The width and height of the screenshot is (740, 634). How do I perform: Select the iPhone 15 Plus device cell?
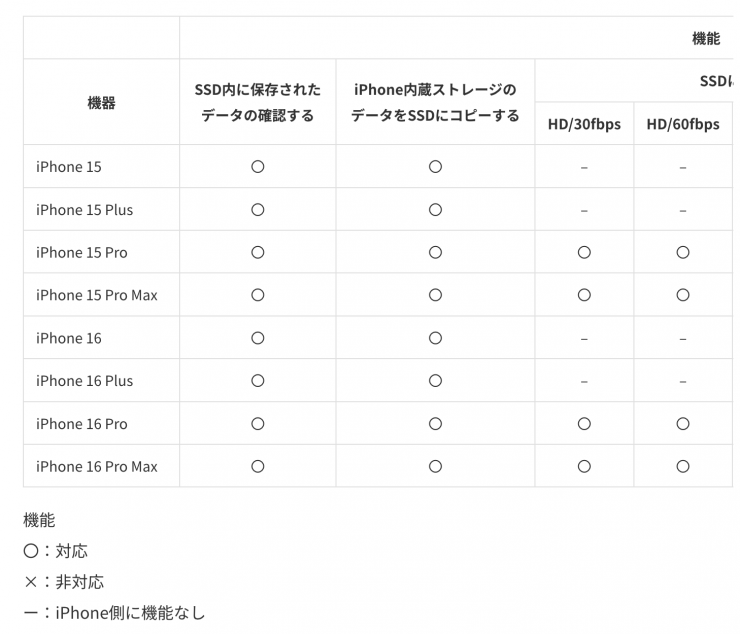(x=84, y=210)
